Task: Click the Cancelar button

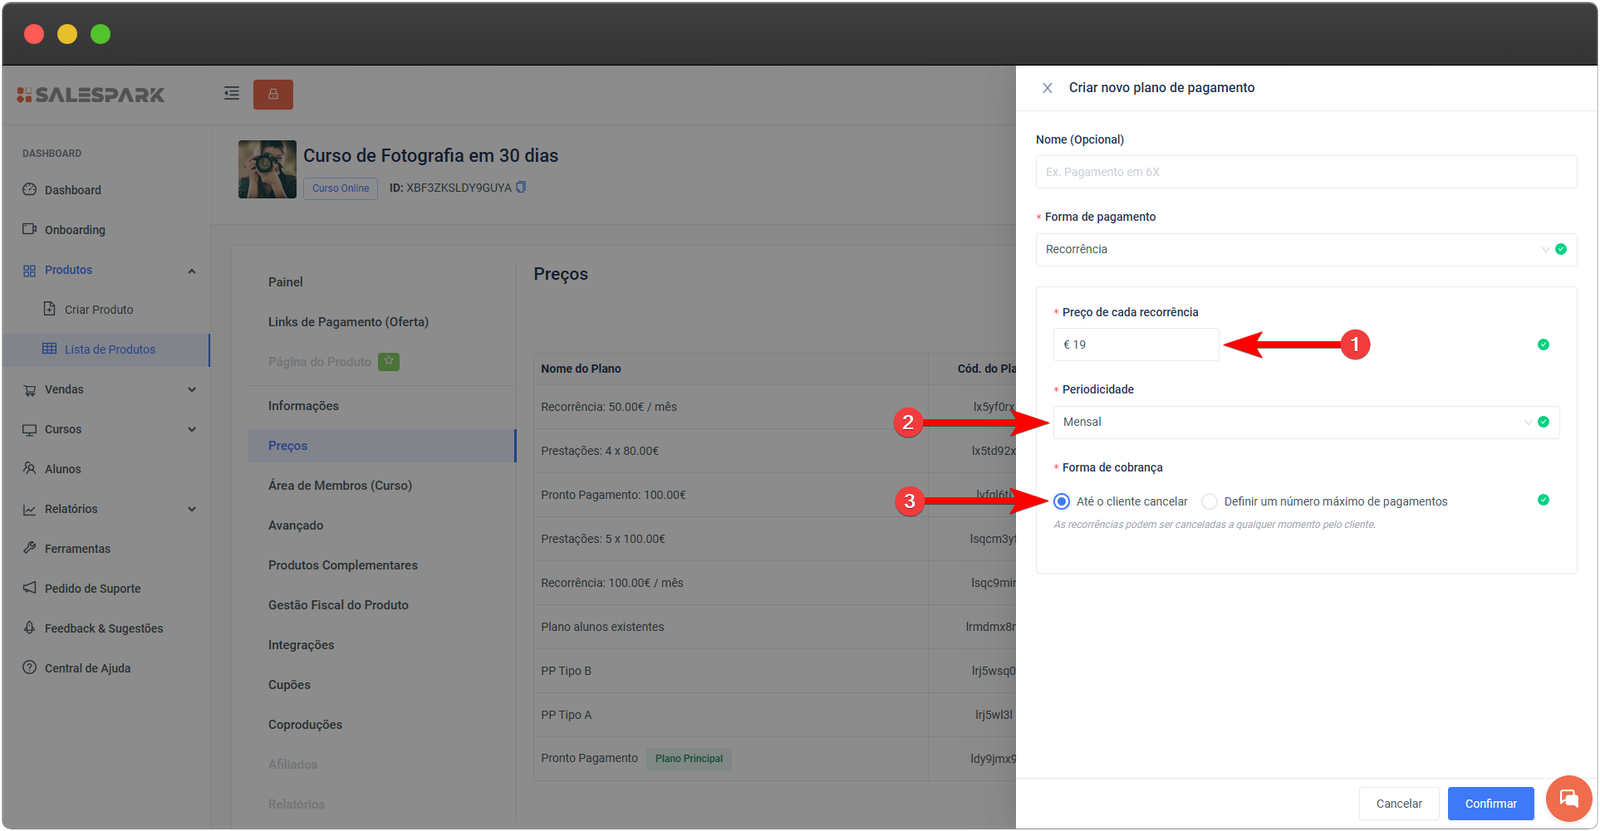Action: coord(1398,804)
